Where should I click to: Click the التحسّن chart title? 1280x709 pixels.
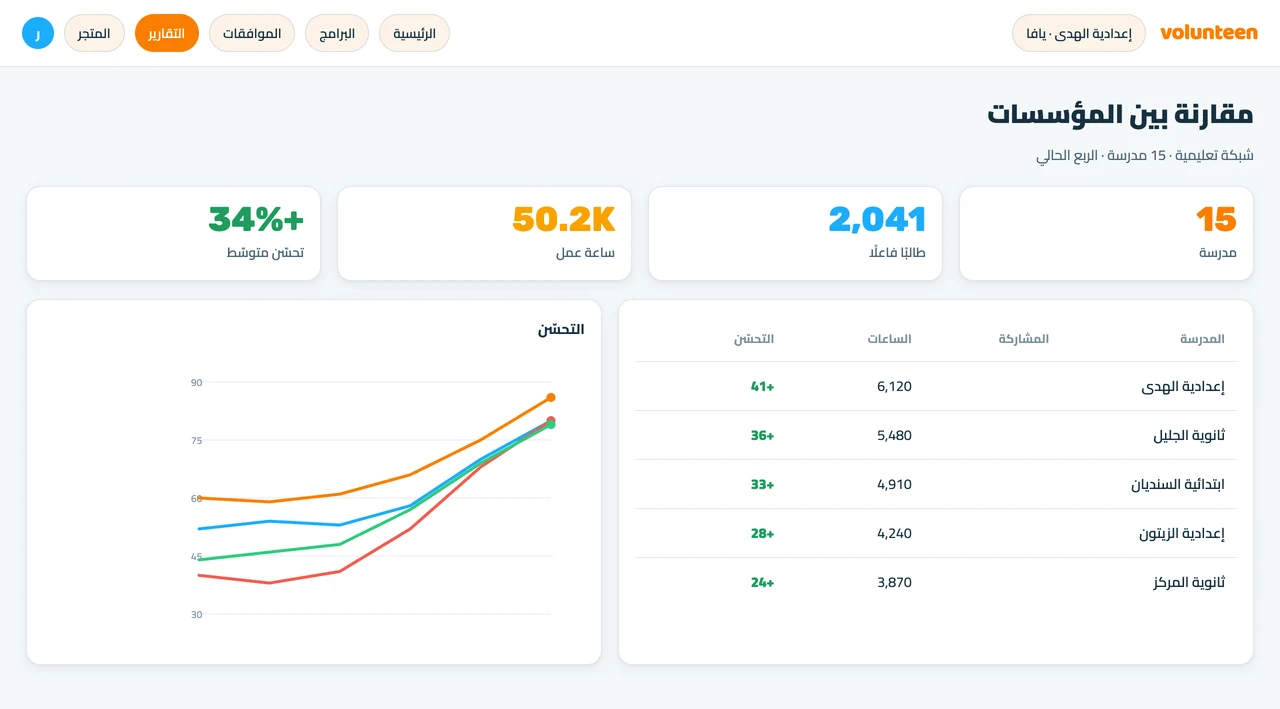tap(561, 329)
